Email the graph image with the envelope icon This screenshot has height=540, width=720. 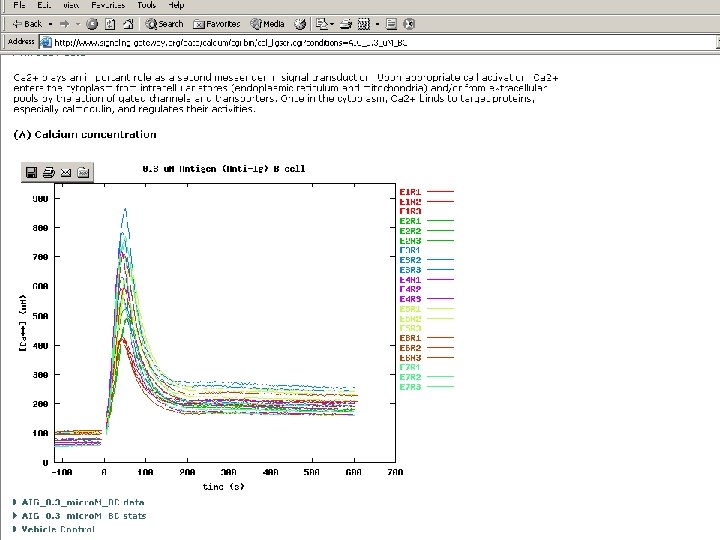pos(66,173)
